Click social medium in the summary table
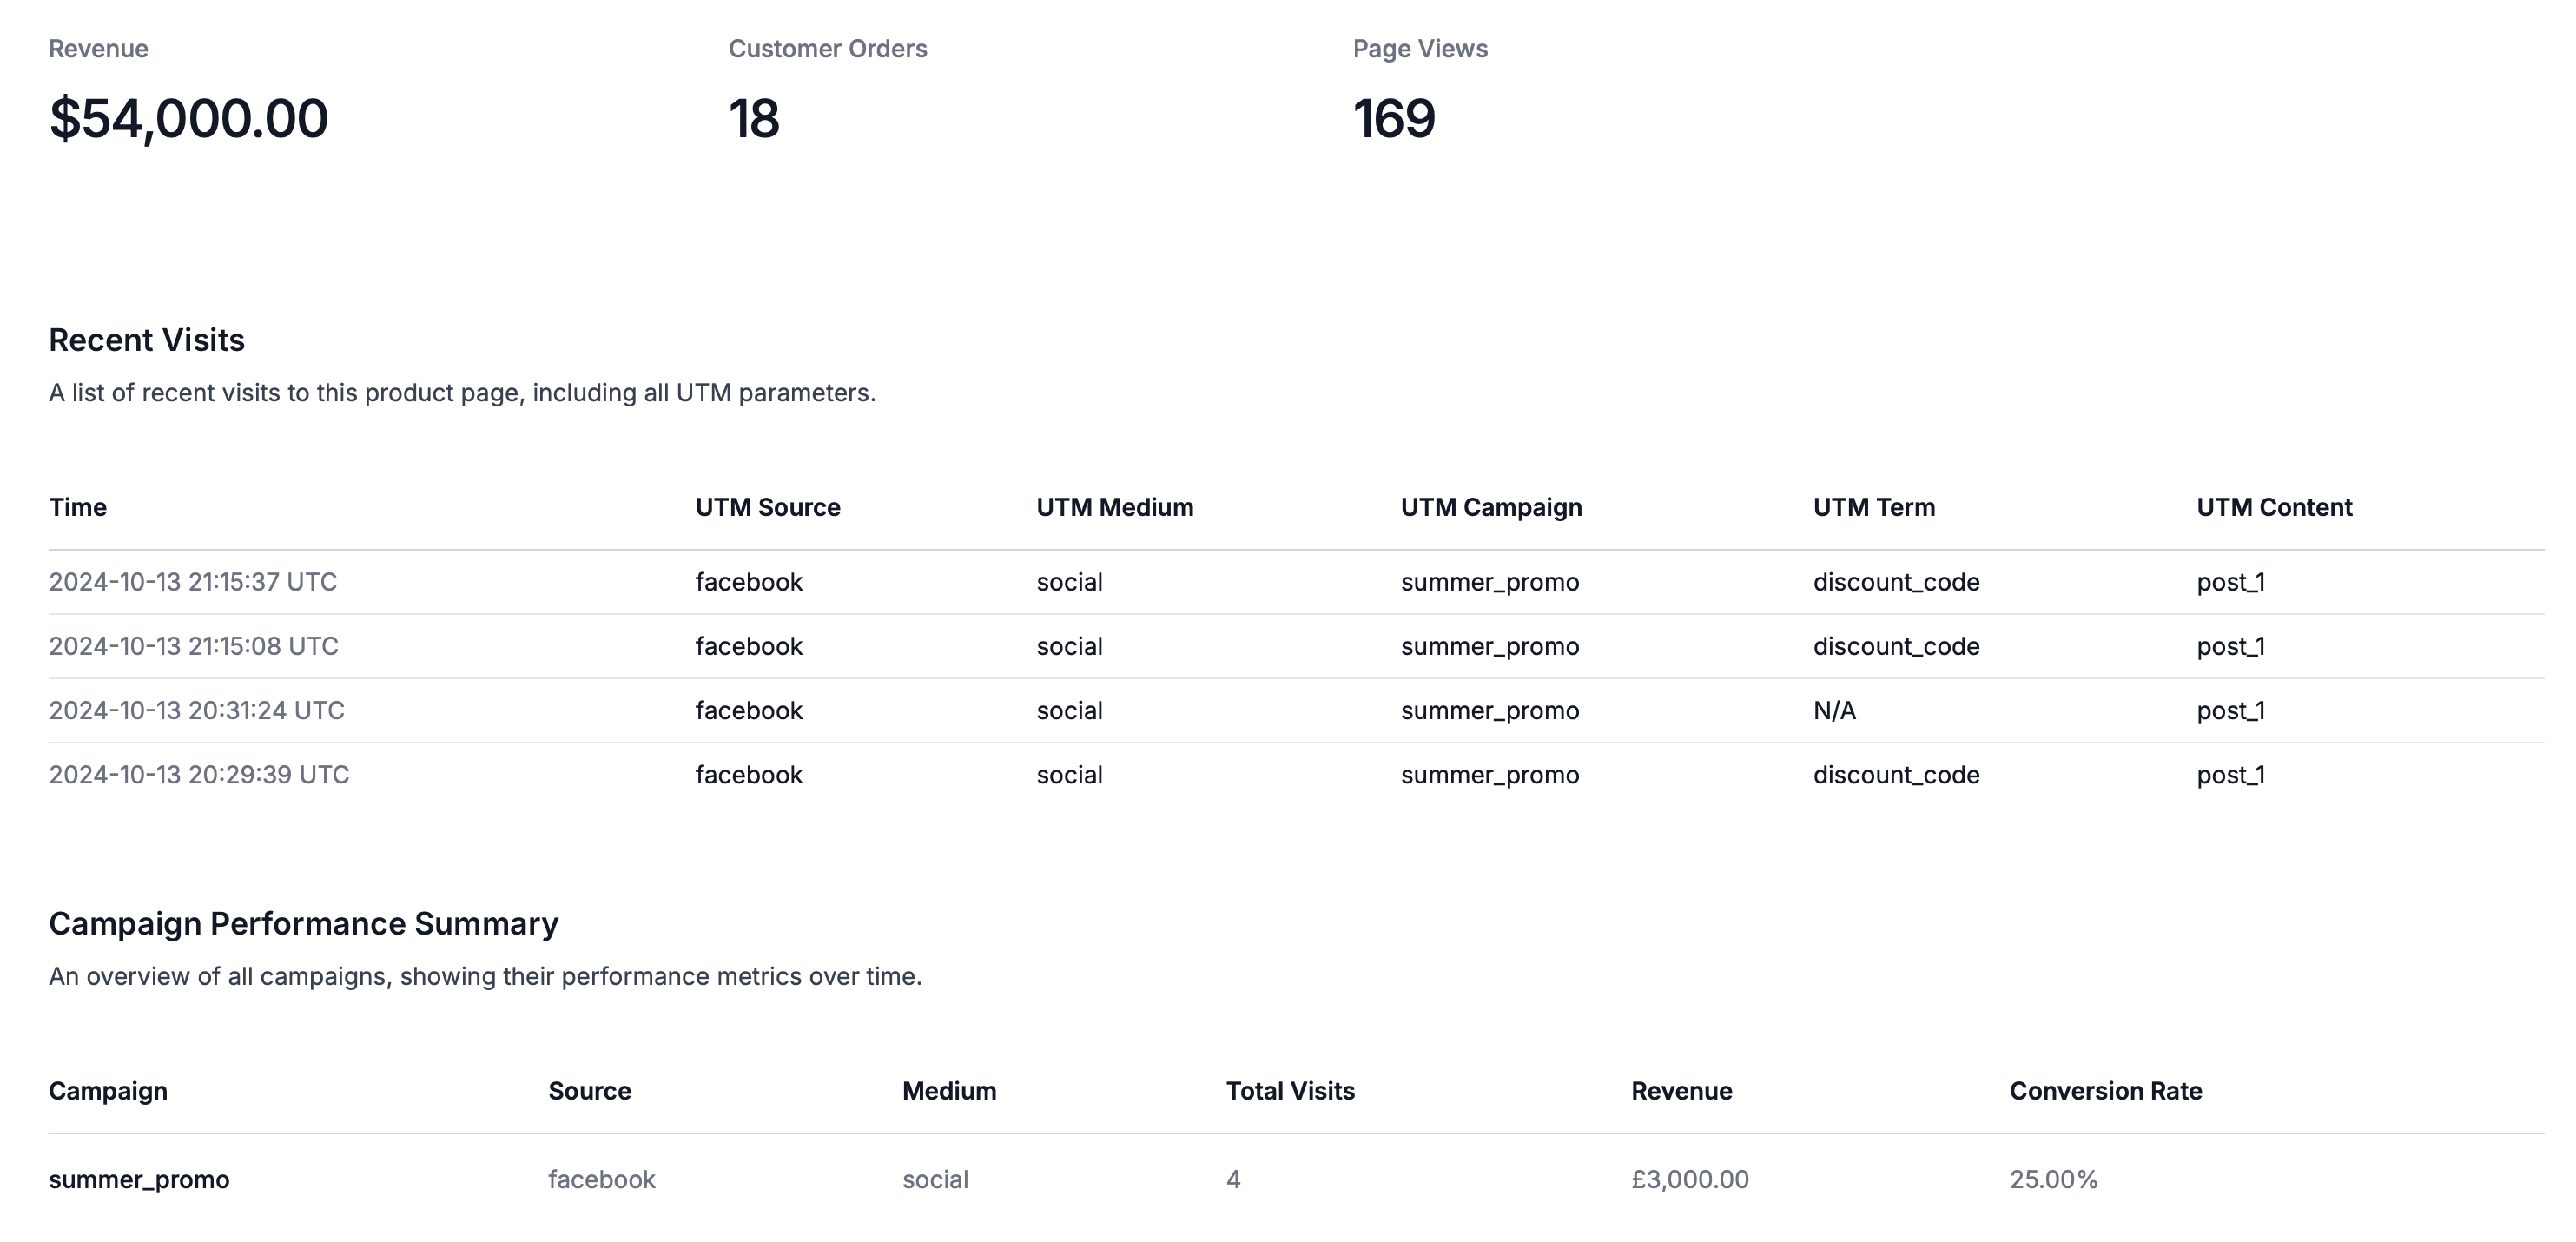 pyautogui.click(x=935, y=1179)
